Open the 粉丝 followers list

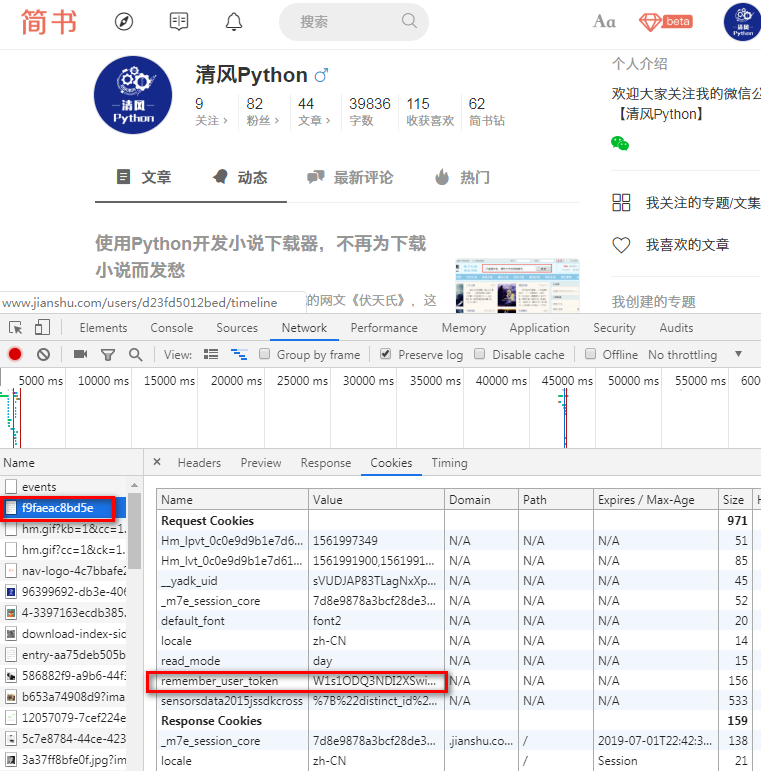(262, 112)
